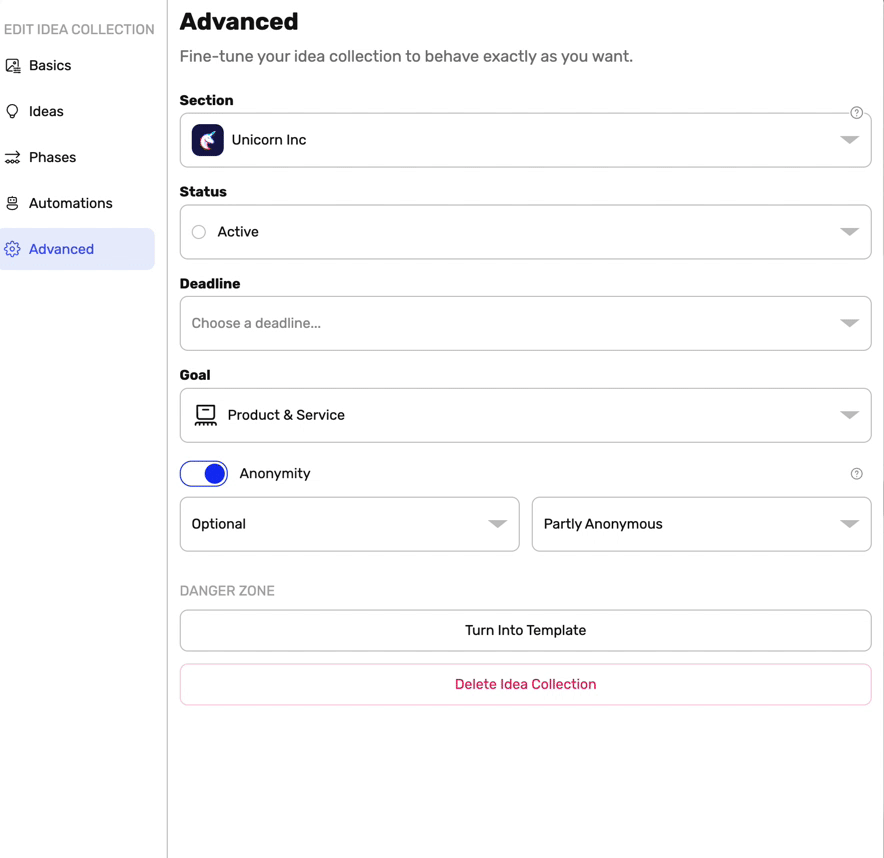Image resolution: width=884 pixels, height=858 pixels.
Task: Open the Partly Anonymous dropdown
Action: tap(850, 524)
